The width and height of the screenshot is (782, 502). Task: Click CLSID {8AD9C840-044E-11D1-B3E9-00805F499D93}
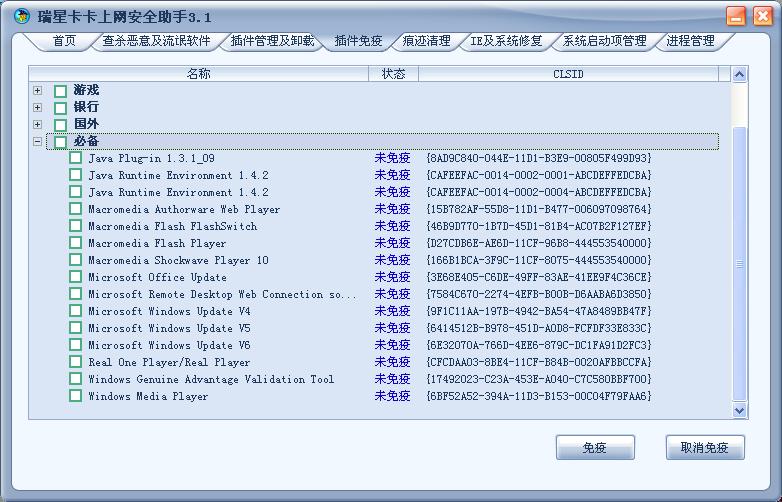pyautogui.click(x=539, y=158)
